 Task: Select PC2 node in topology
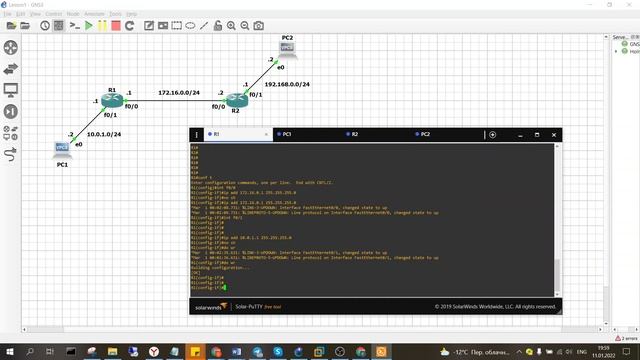[x=287, y=51]
